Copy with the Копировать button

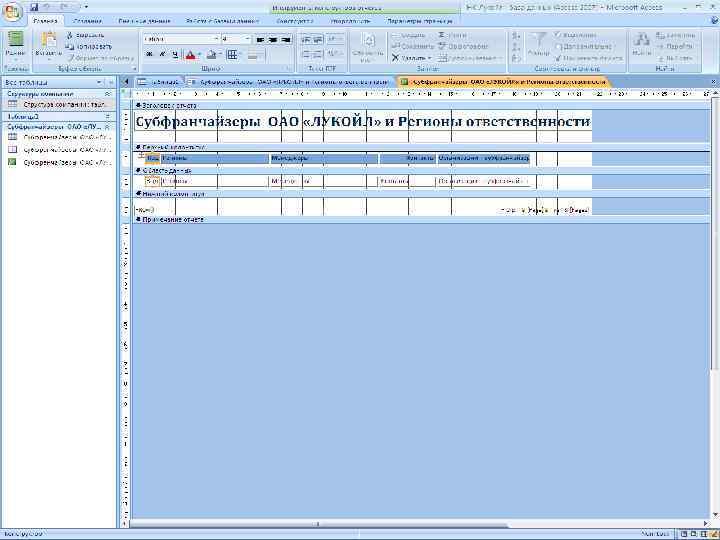click(89, 46)
